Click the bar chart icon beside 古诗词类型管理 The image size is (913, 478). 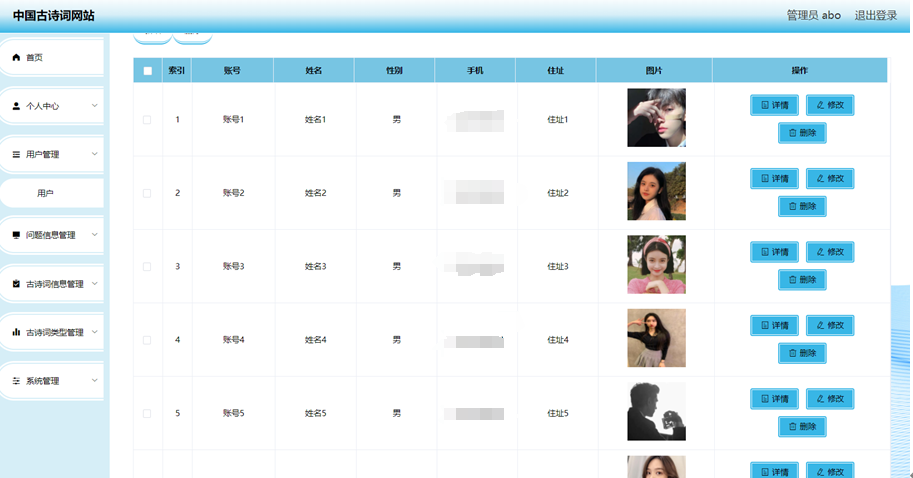coord(16,332)
